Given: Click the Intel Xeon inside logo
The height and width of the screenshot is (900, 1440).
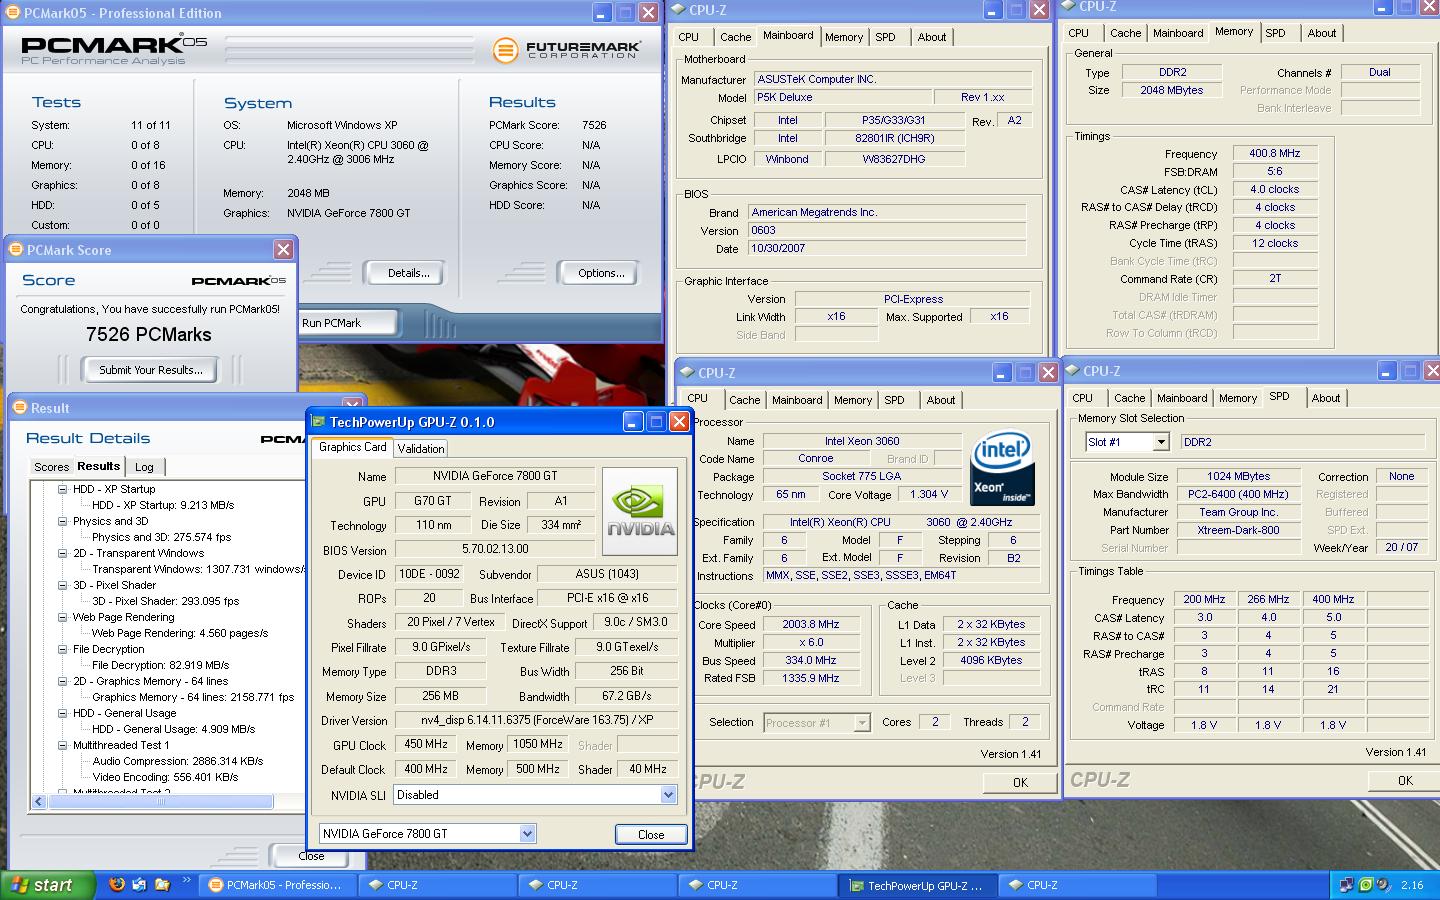Looking at the screenshot, I should (1002, 469).
